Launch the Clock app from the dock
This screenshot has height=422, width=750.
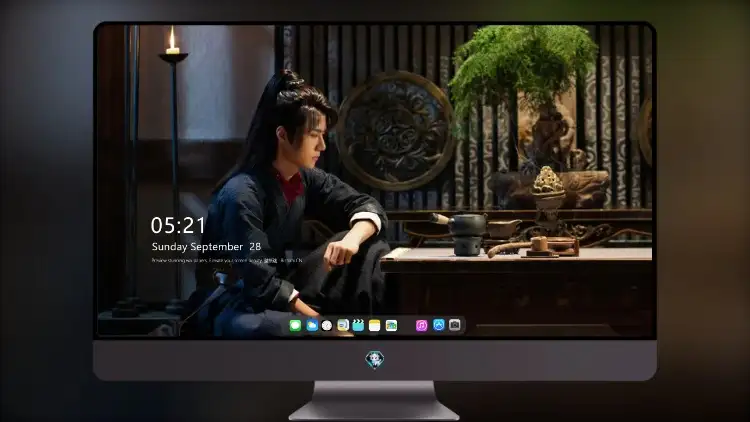coord(327,325)
